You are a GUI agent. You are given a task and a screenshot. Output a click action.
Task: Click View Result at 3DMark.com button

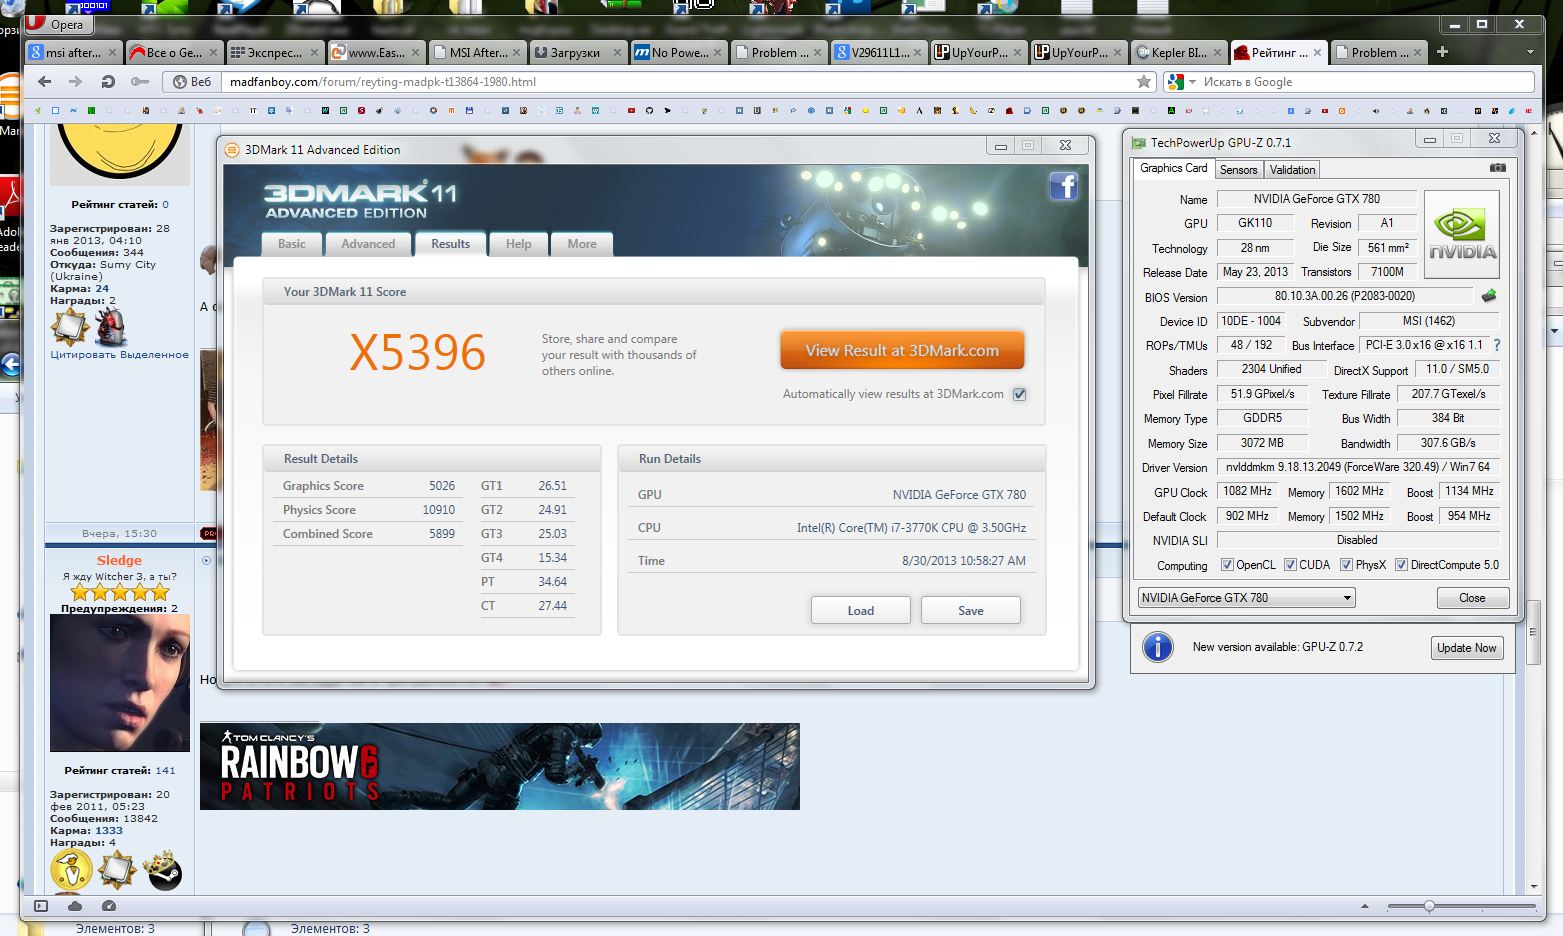(x=902, y=351)
